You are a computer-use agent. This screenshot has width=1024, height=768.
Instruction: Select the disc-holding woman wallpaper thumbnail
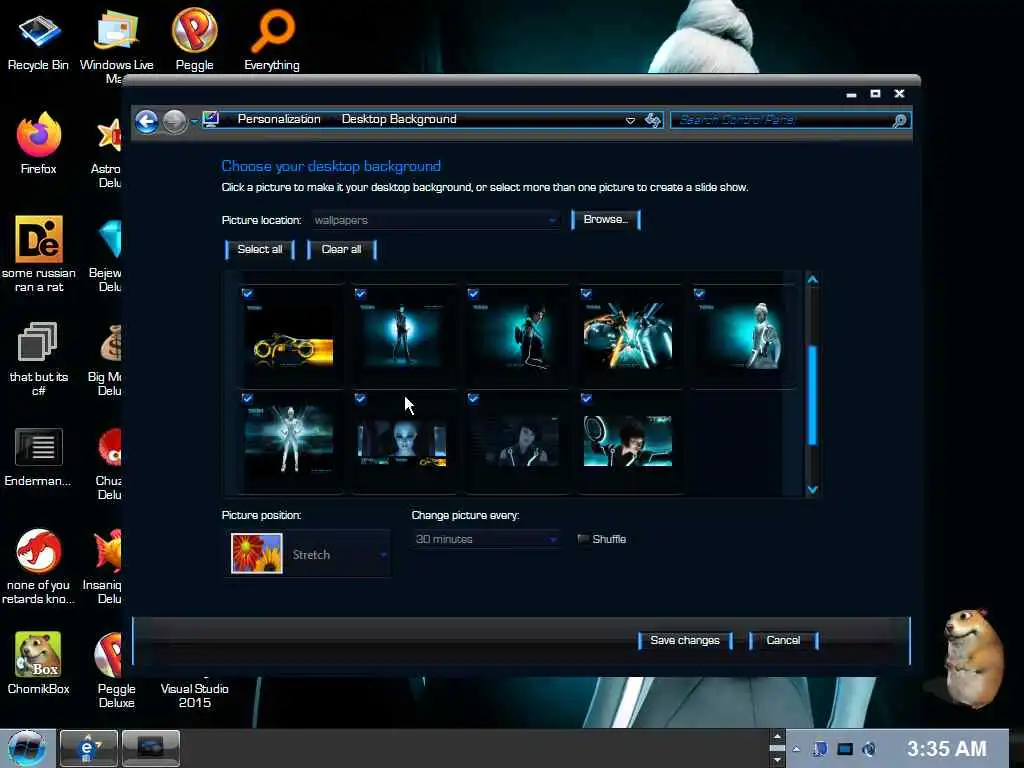point(628,442)
